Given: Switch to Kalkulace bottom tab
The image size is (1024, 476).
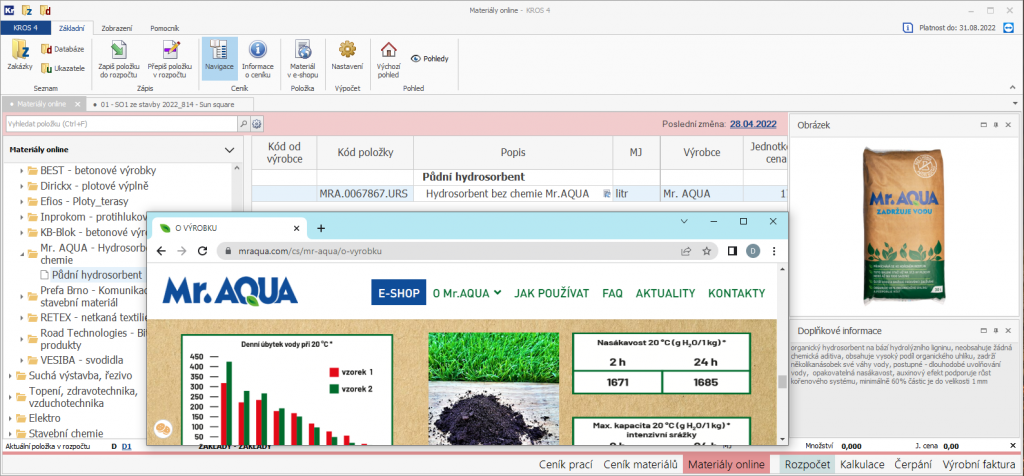Looking at the screenshot, I should [x=862, y=464].
